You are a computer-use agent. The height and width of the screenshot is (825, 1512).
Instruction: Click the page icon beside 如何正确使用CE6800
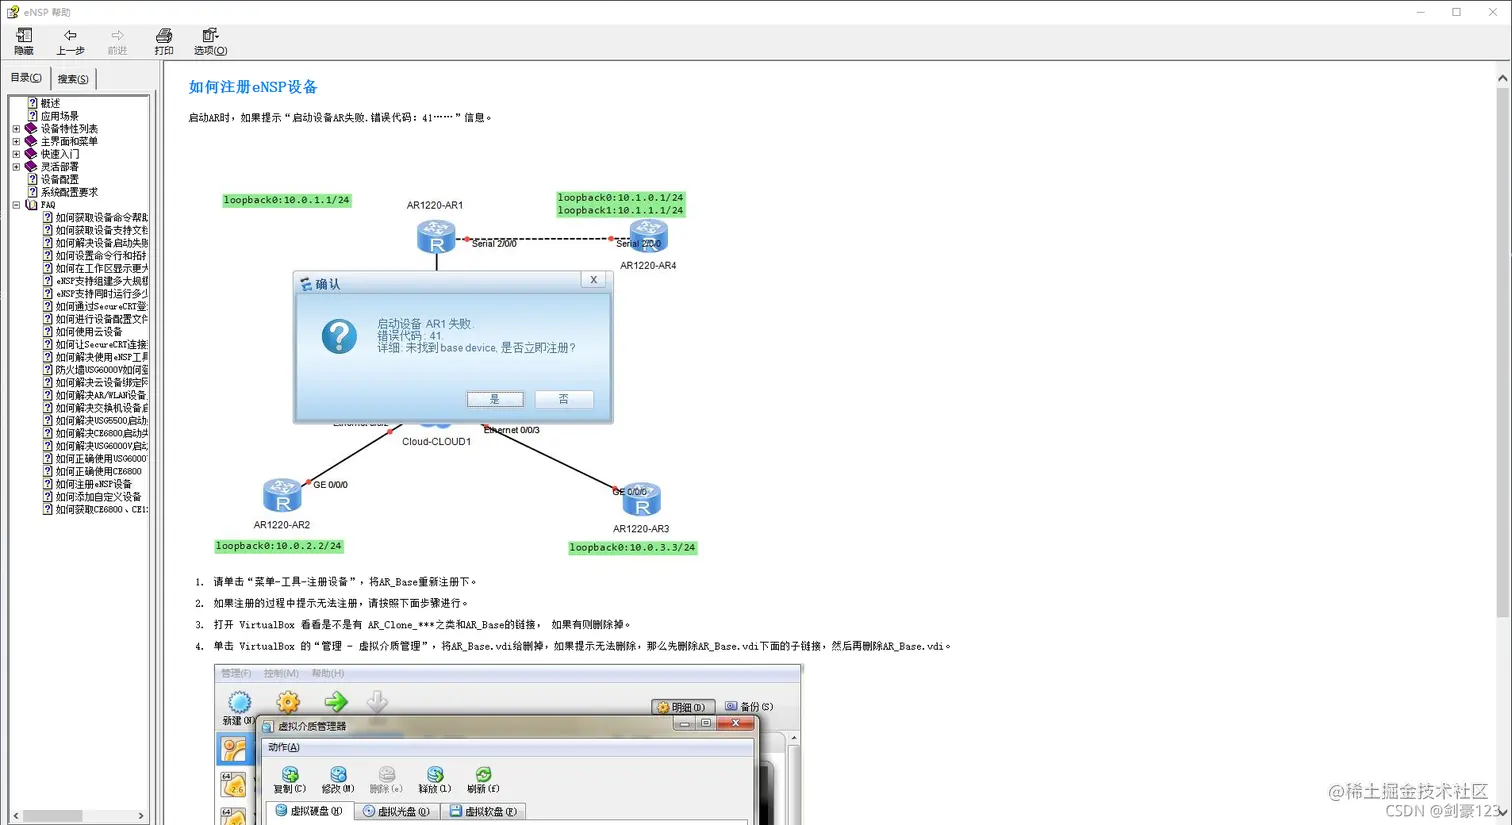coord(47,471)
